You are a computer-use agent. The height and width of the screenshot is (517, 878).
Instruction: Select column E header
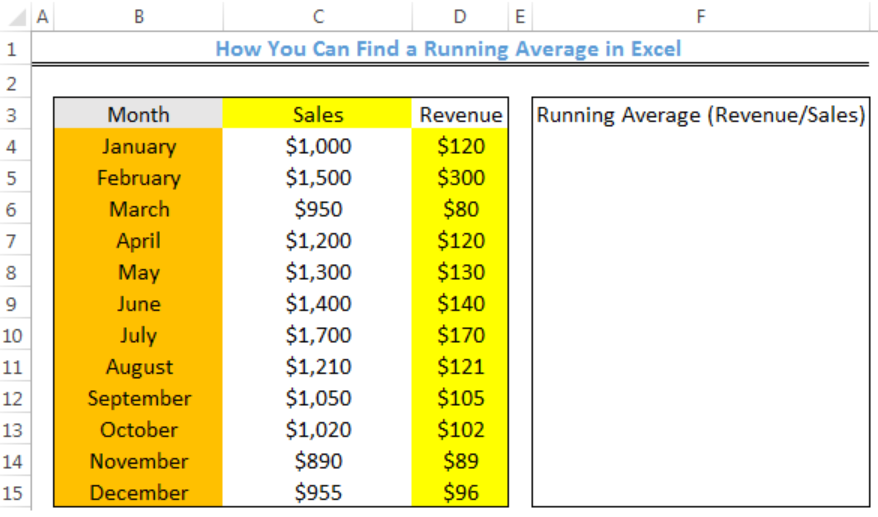point(520,16)
